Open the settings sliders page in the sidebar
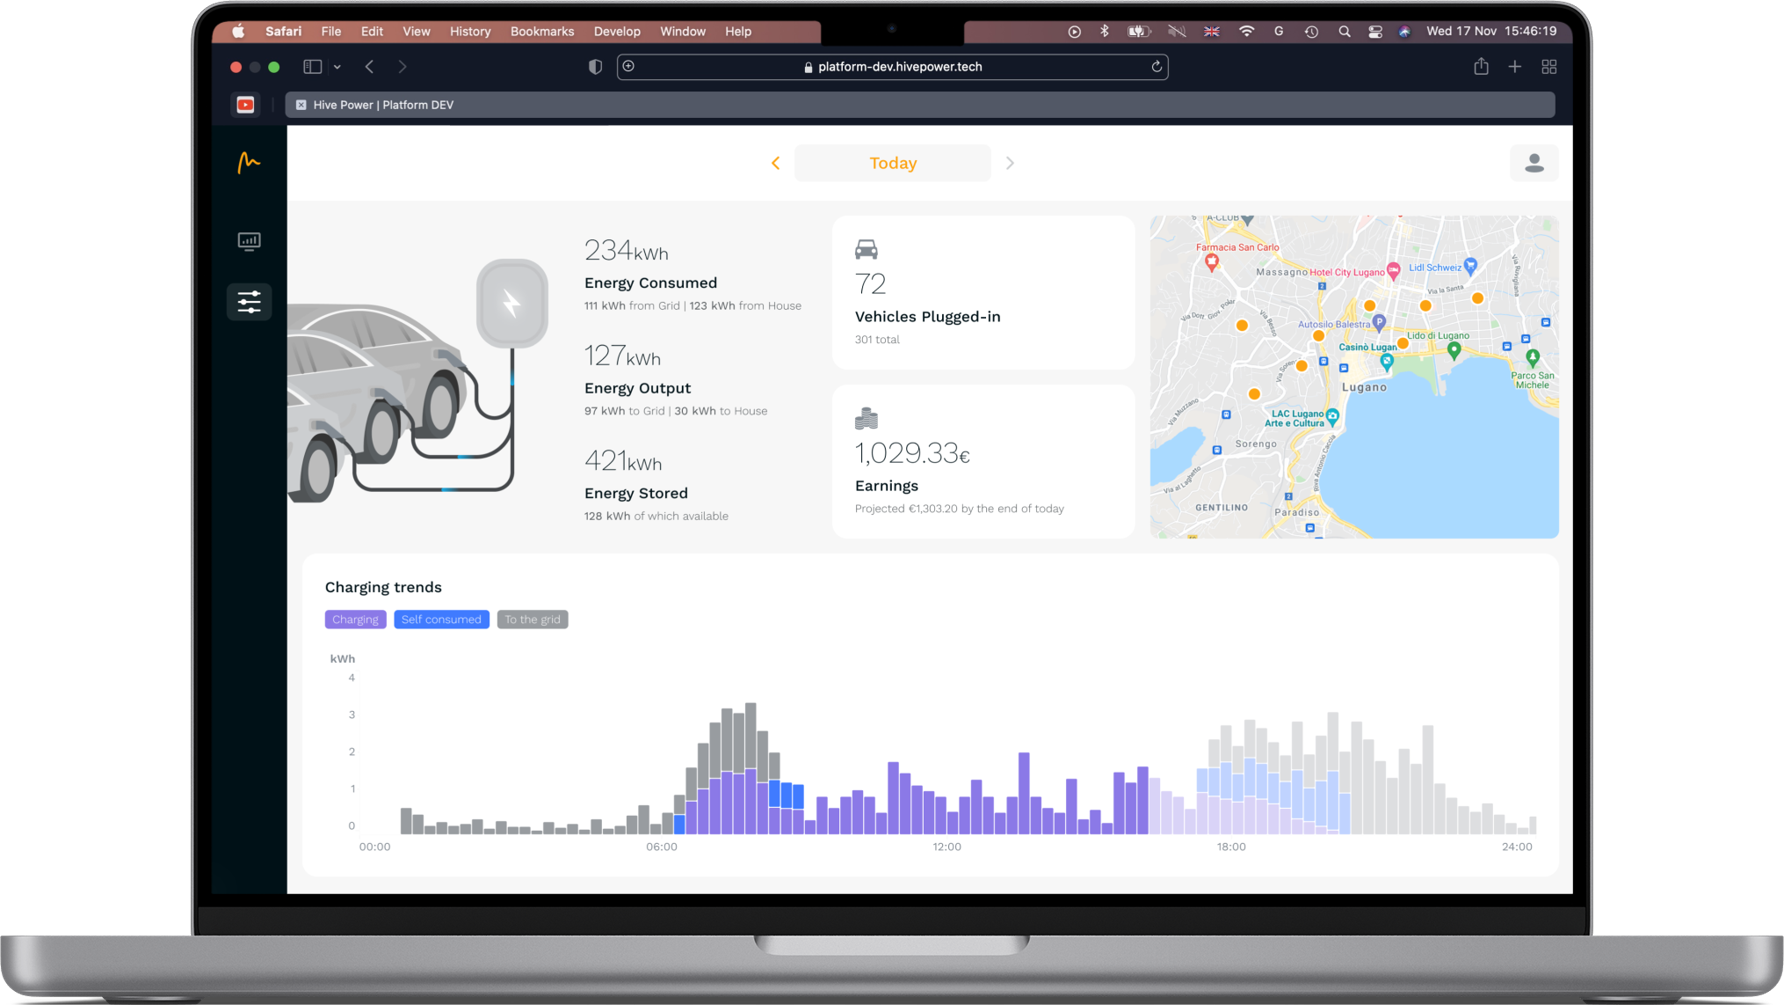1784x1005 pixels. [249, 301]
